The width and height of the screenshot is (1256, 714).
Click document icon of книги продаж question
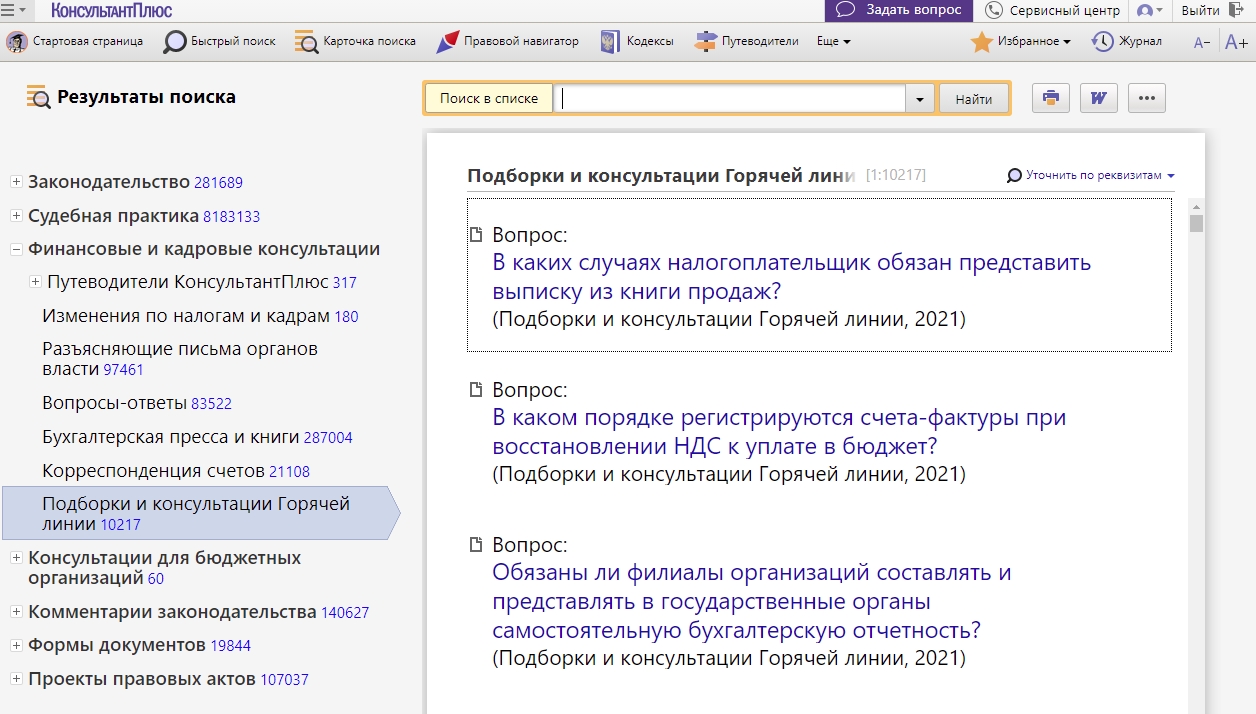point(477,235)
